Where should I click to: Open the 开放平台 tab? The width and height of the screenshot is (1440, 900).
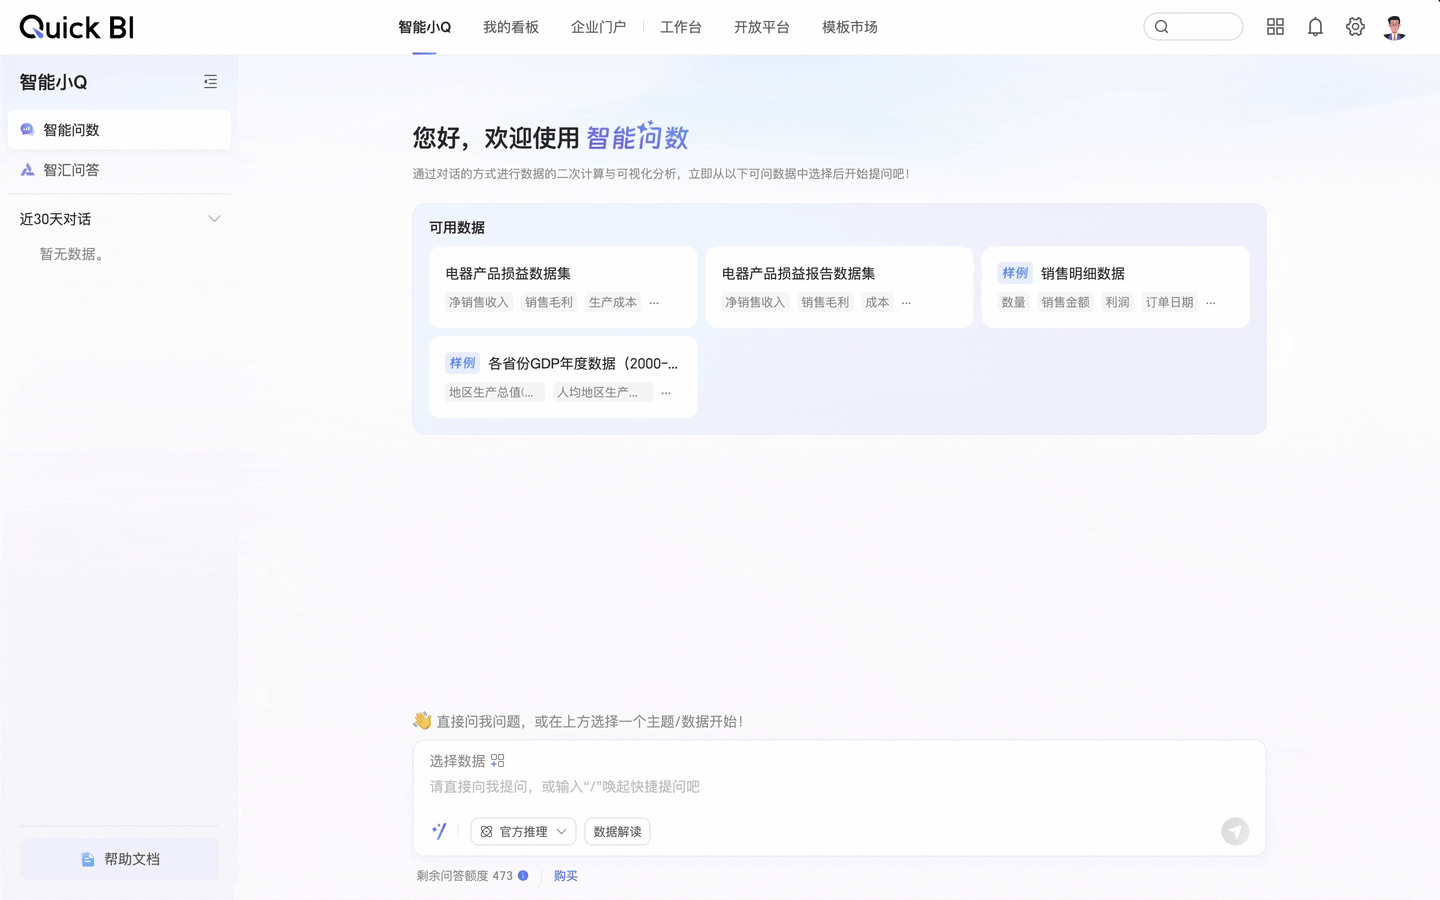pyautogui.click(x=761, y=27)
